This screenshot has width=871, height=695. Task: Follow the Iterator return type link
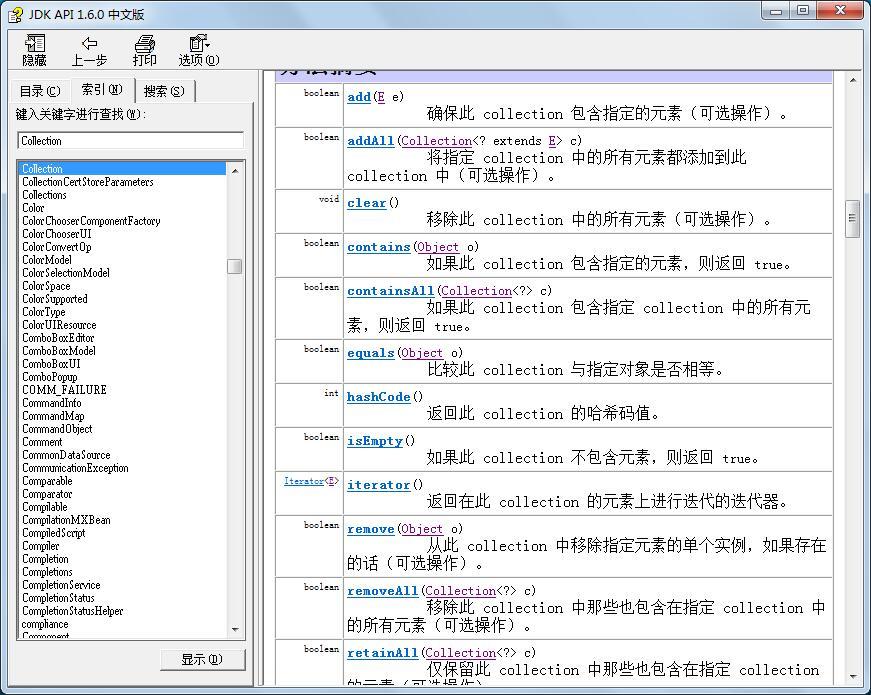point(304,481)
